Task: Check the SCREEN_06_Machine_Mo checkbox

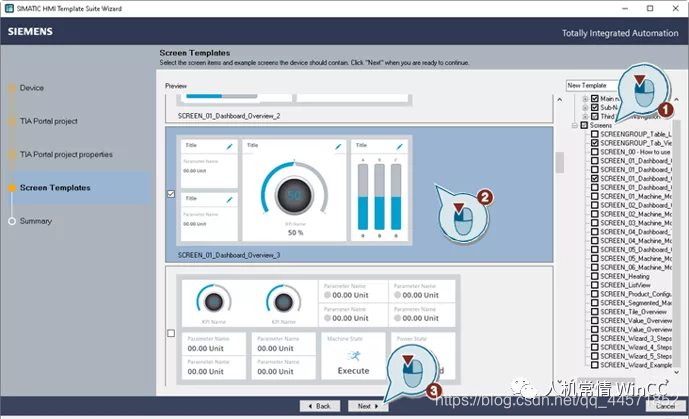Action: [x=595, y=267]
